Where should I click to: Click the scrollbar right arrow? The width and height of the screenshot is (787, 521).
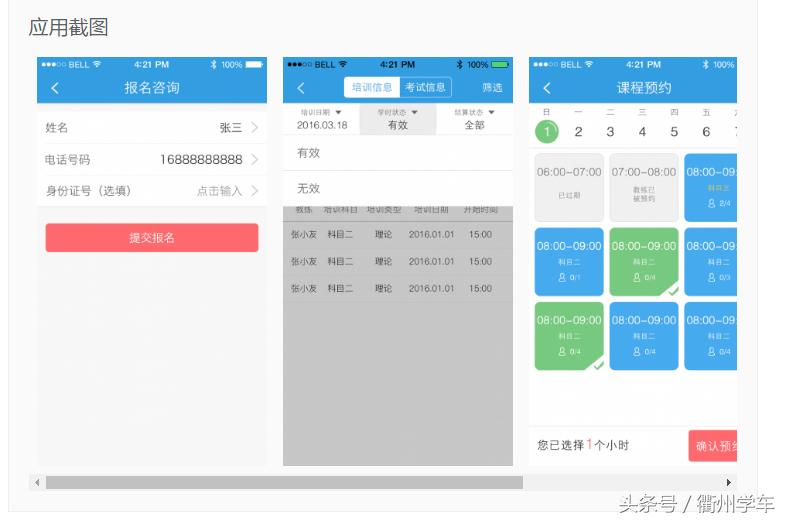point(728,482)
